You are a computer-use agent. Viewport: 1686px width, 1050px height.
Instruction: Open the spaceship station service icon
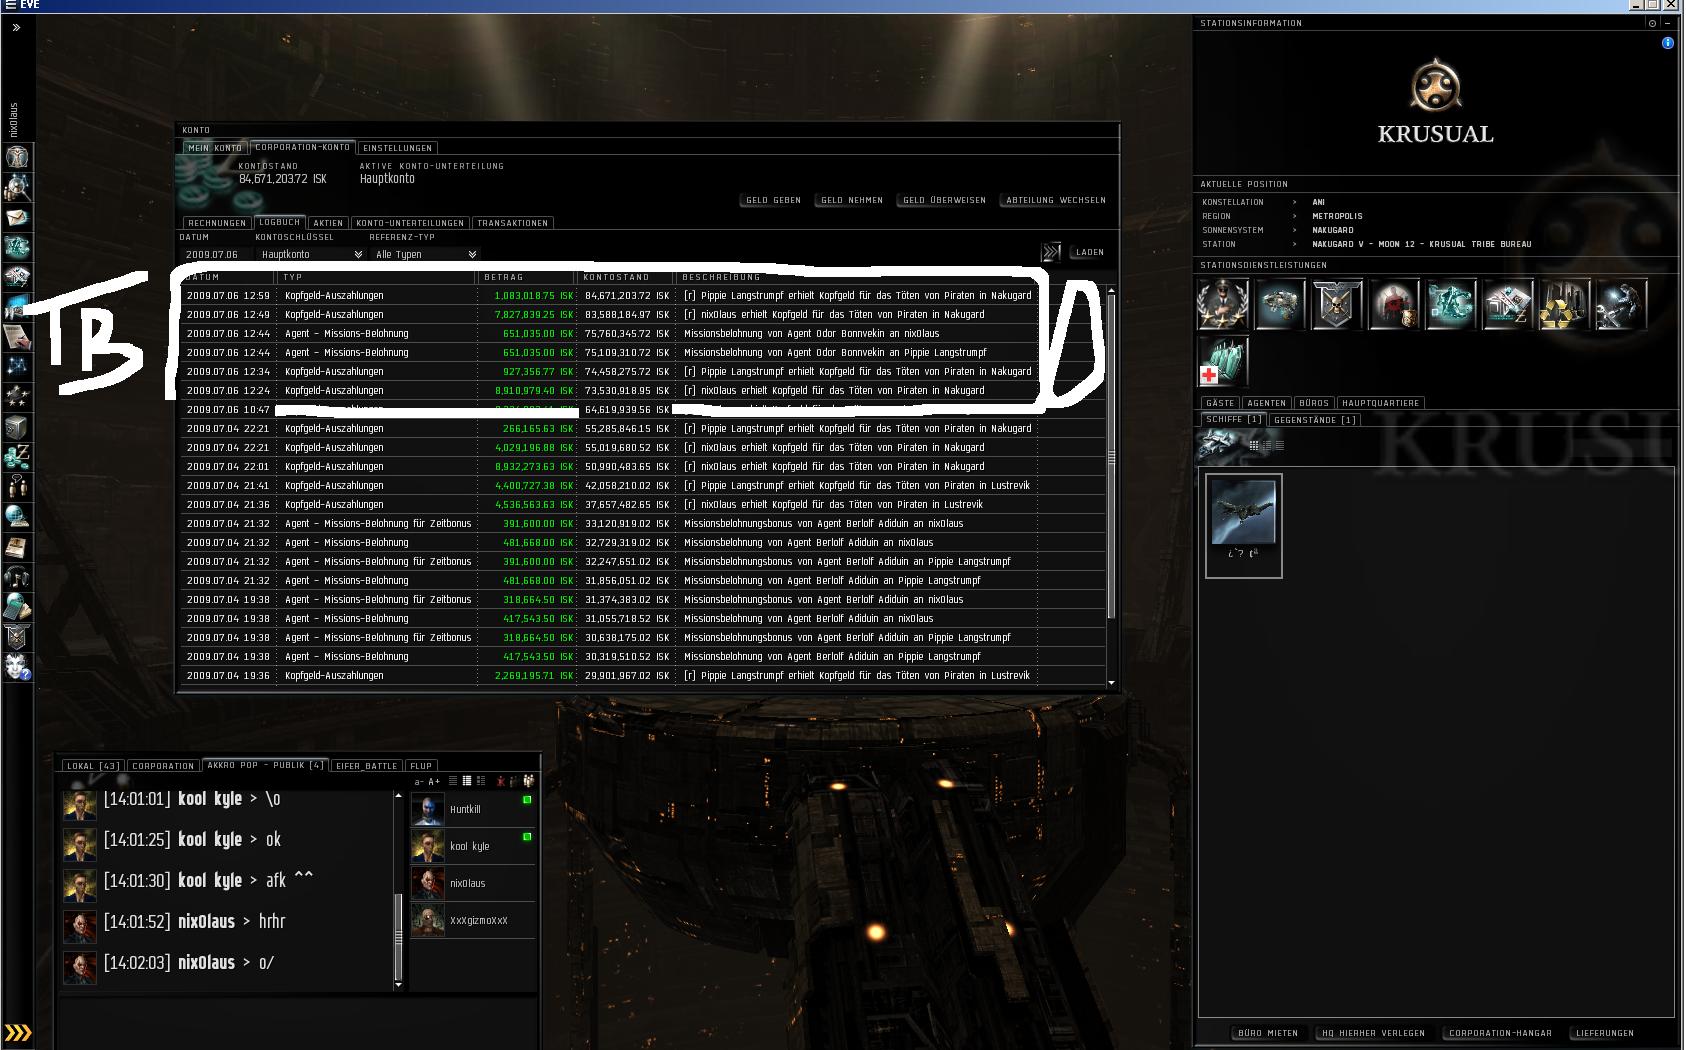tap(1280, 304)
